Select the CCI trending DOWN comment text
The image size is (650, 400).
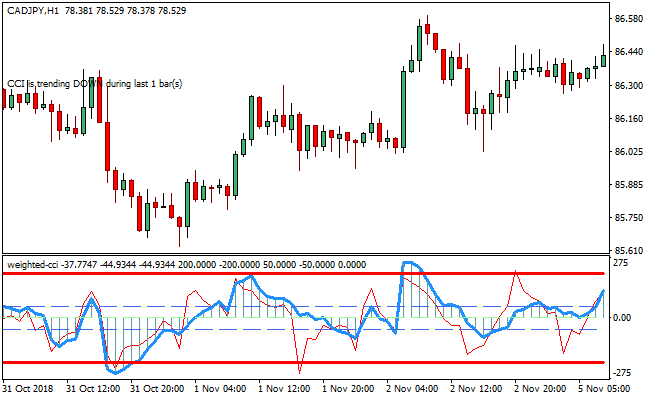coord(95,84)
